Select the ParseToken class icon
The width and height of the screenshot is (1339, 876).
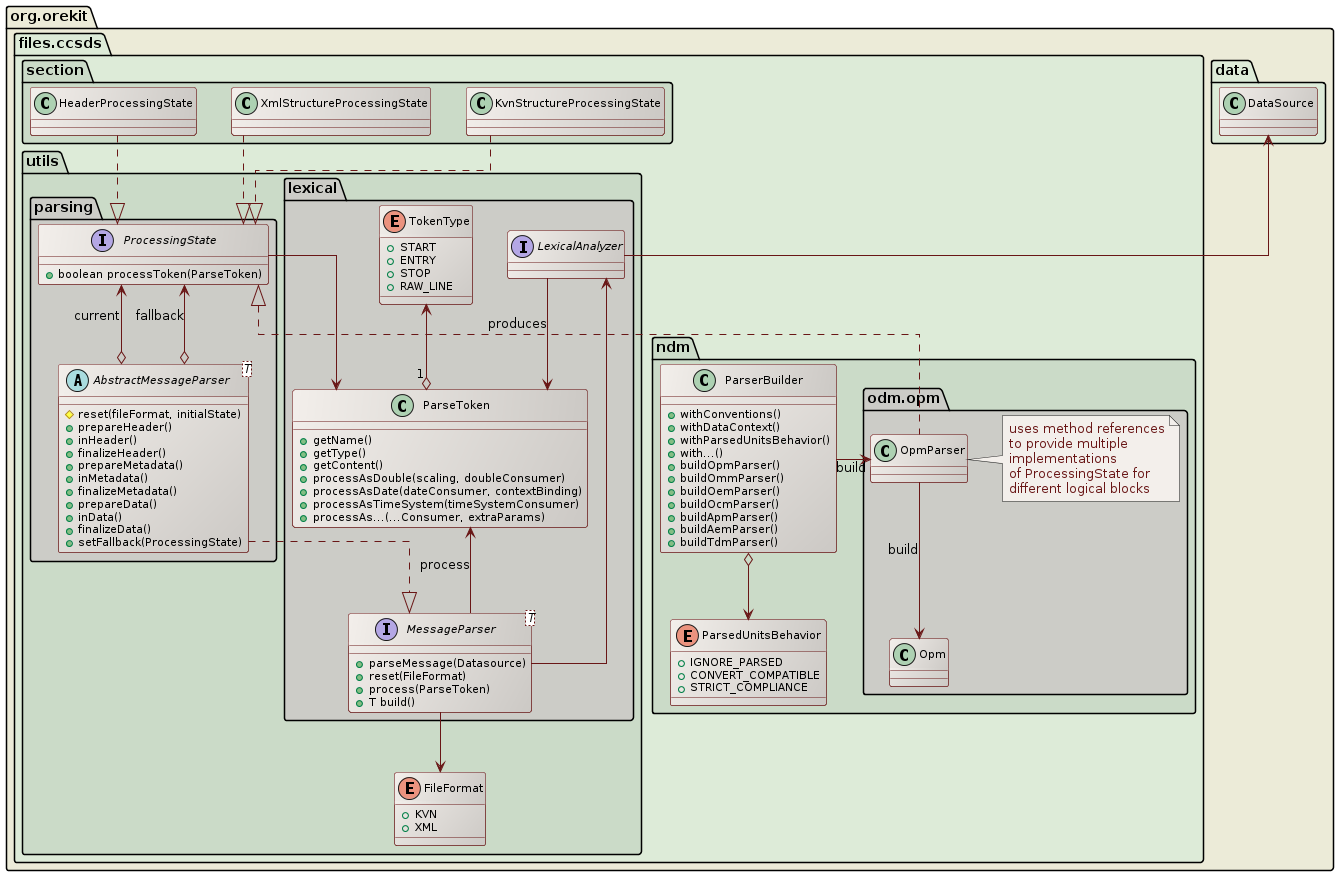[403, 405]
